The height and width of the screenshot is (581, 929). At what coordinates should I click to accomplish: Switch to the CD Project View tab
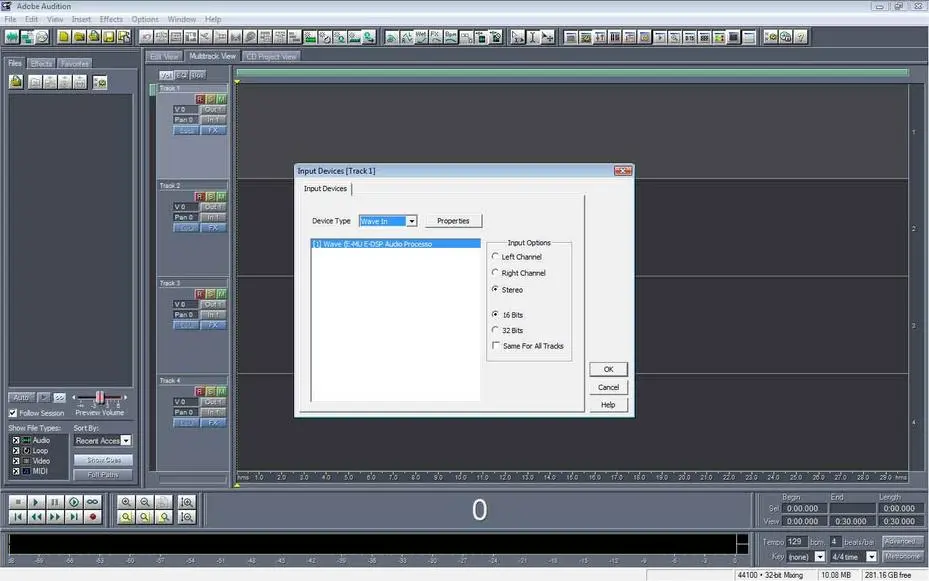[x=271, y=56]
